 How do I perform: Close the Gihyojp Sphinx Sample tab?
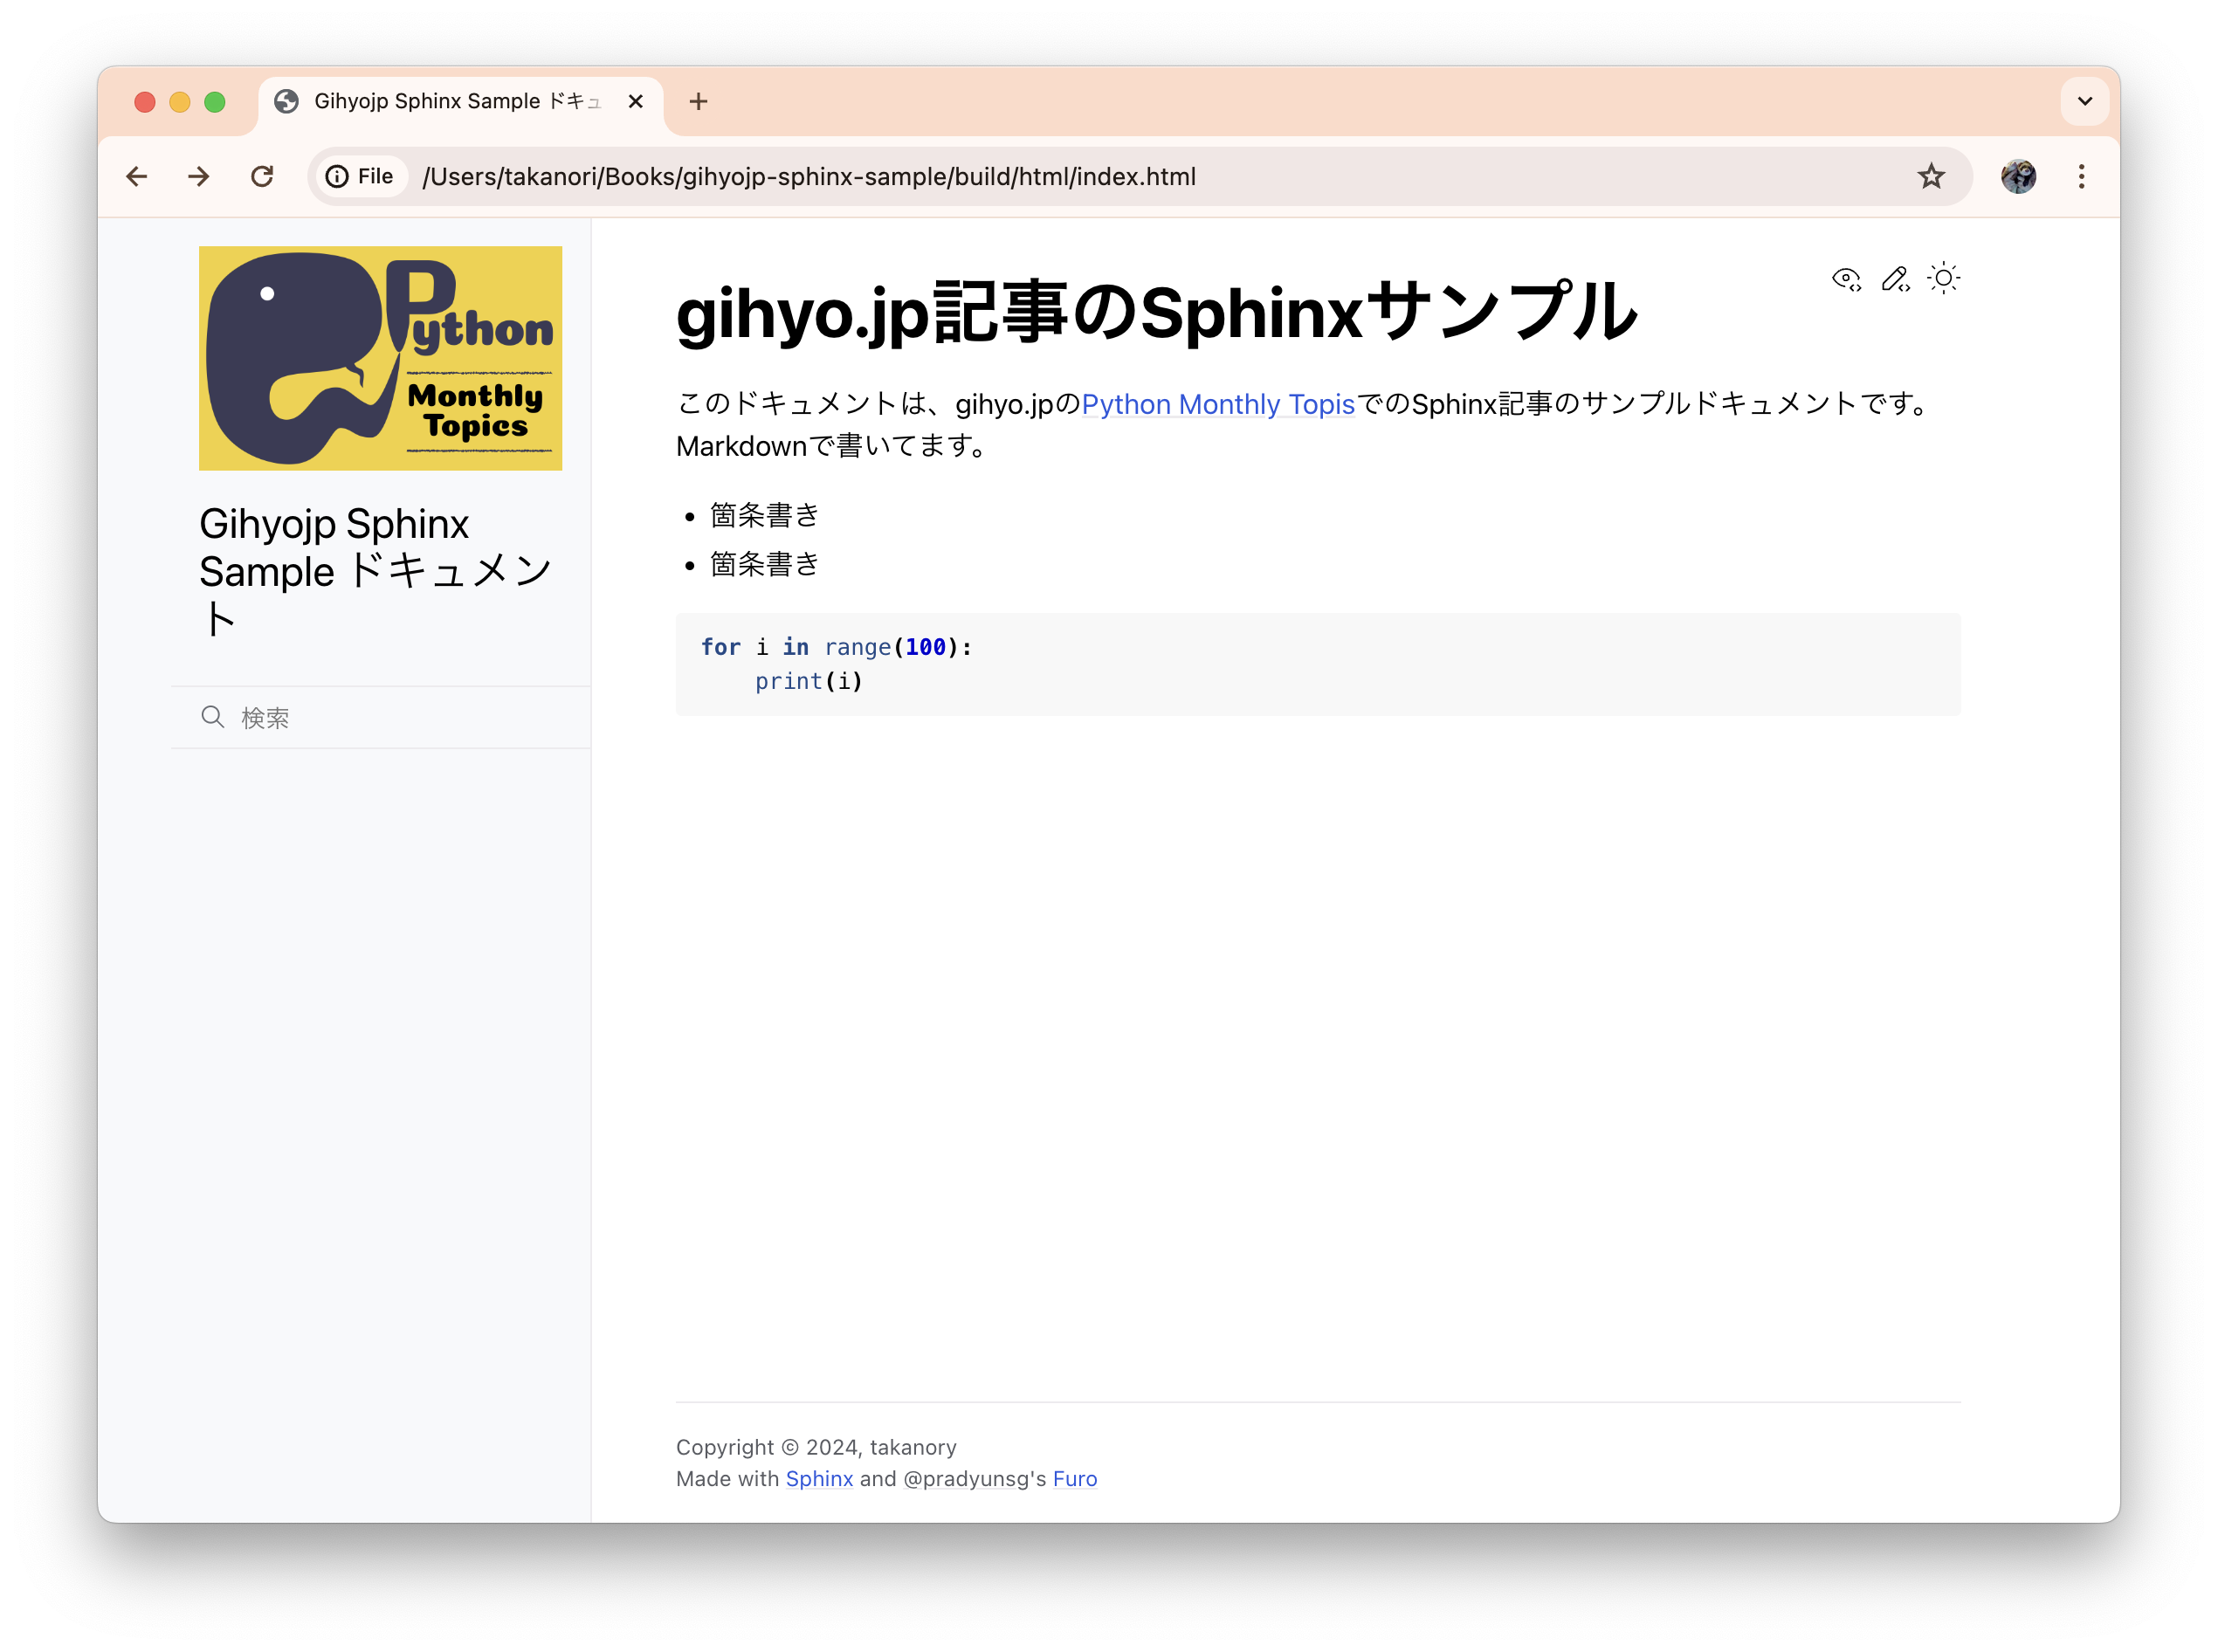[635, 102]
